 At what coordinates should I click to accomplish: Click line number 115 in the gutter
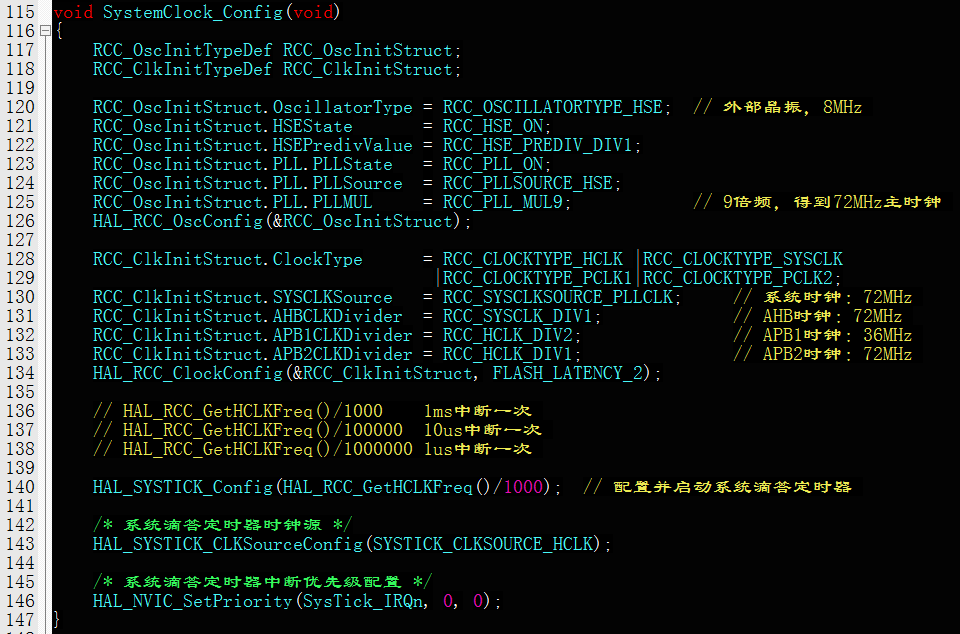click(19, 13)
